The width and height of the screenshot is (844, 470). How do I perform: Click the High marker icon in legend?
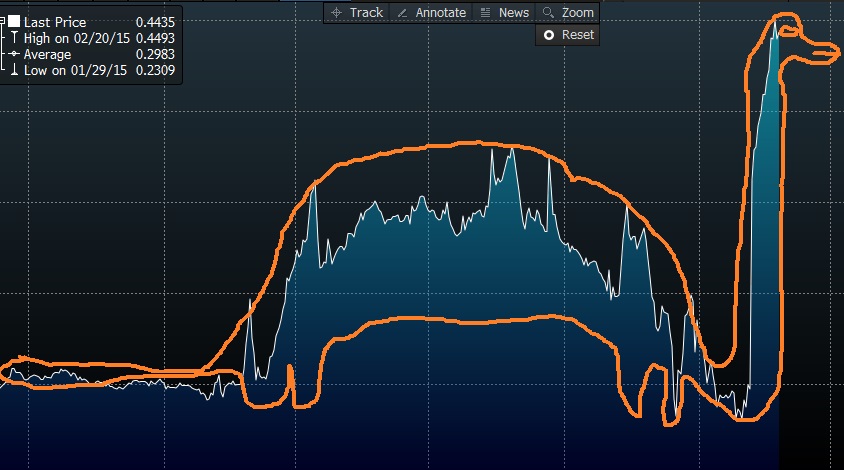[15, 38]
